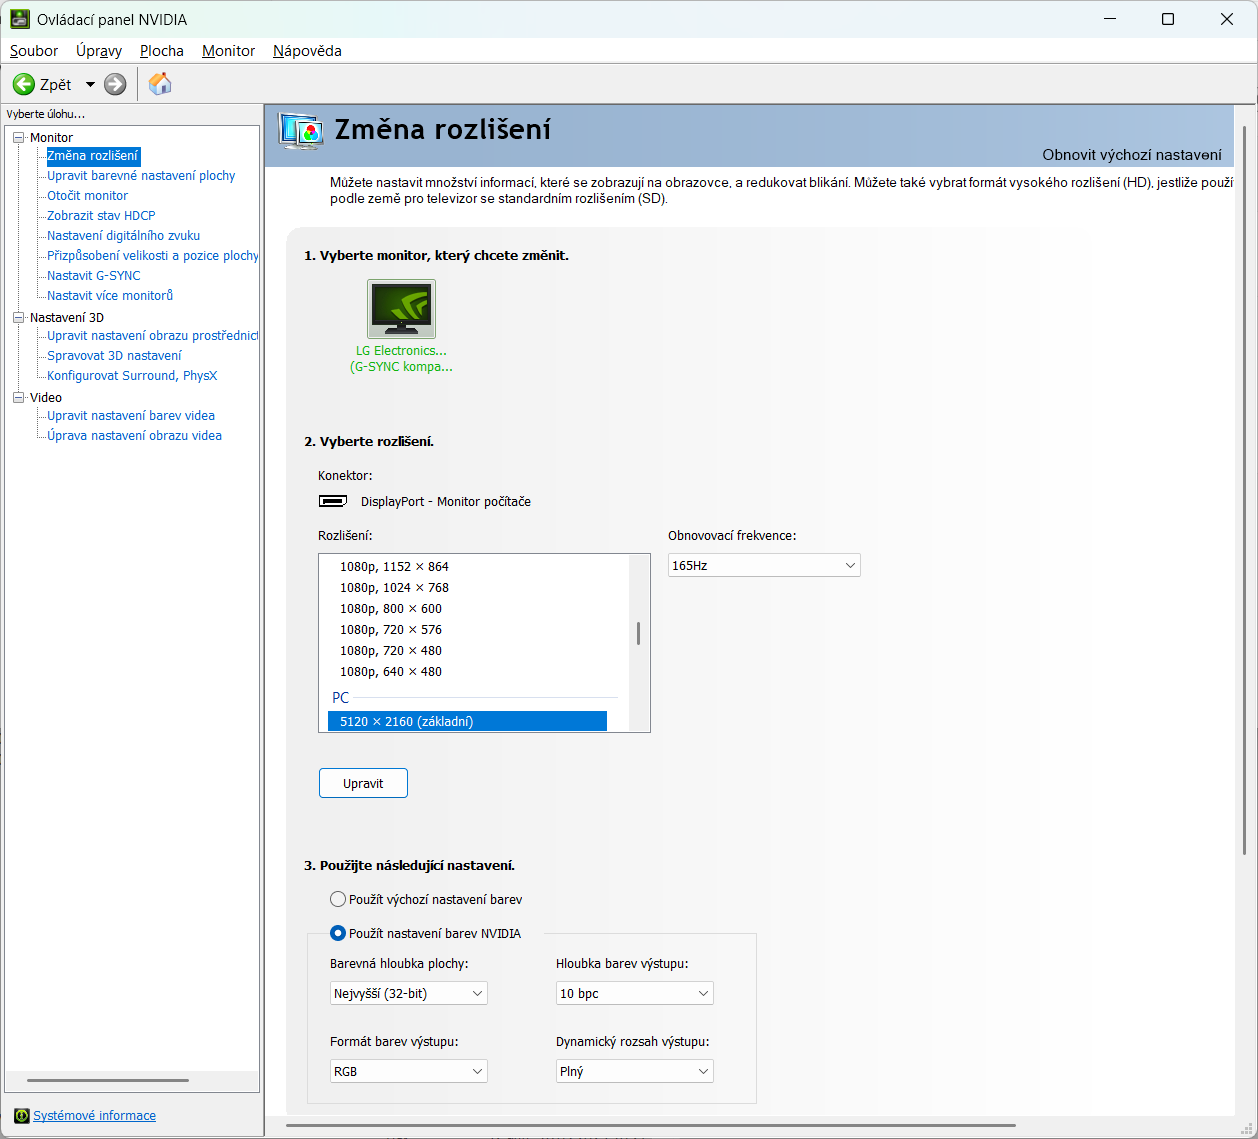Click the Upravit button
This screenshot has height=1139, width=1258.
363,783
